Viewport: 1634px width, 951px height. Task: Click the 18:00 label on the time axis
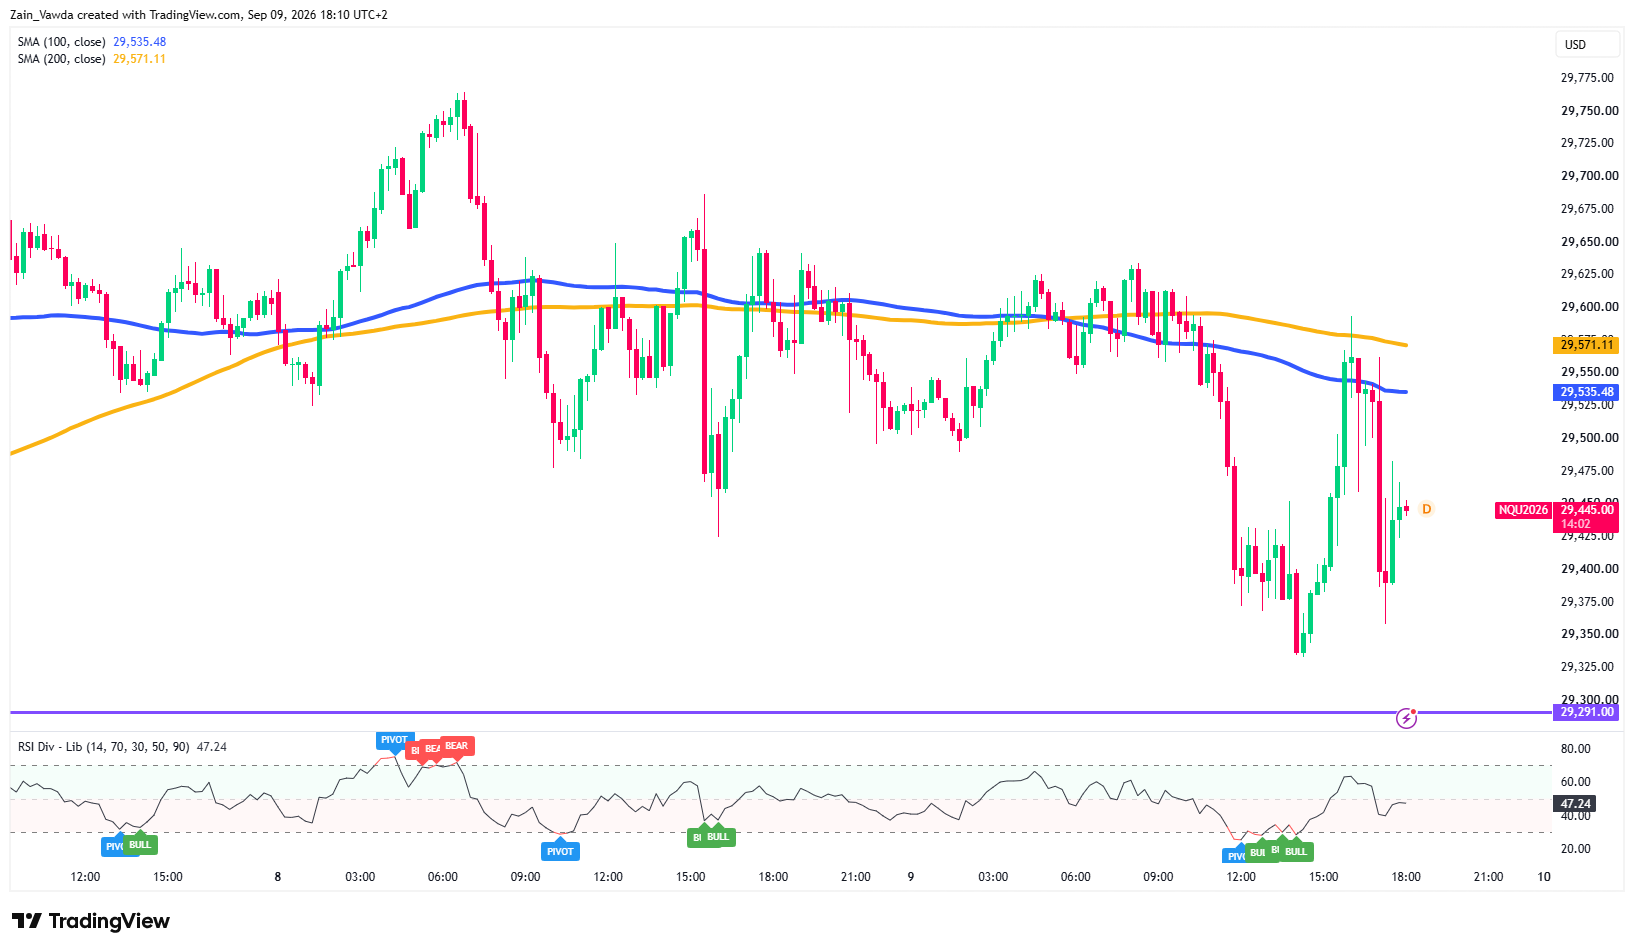click(1406, 877)
